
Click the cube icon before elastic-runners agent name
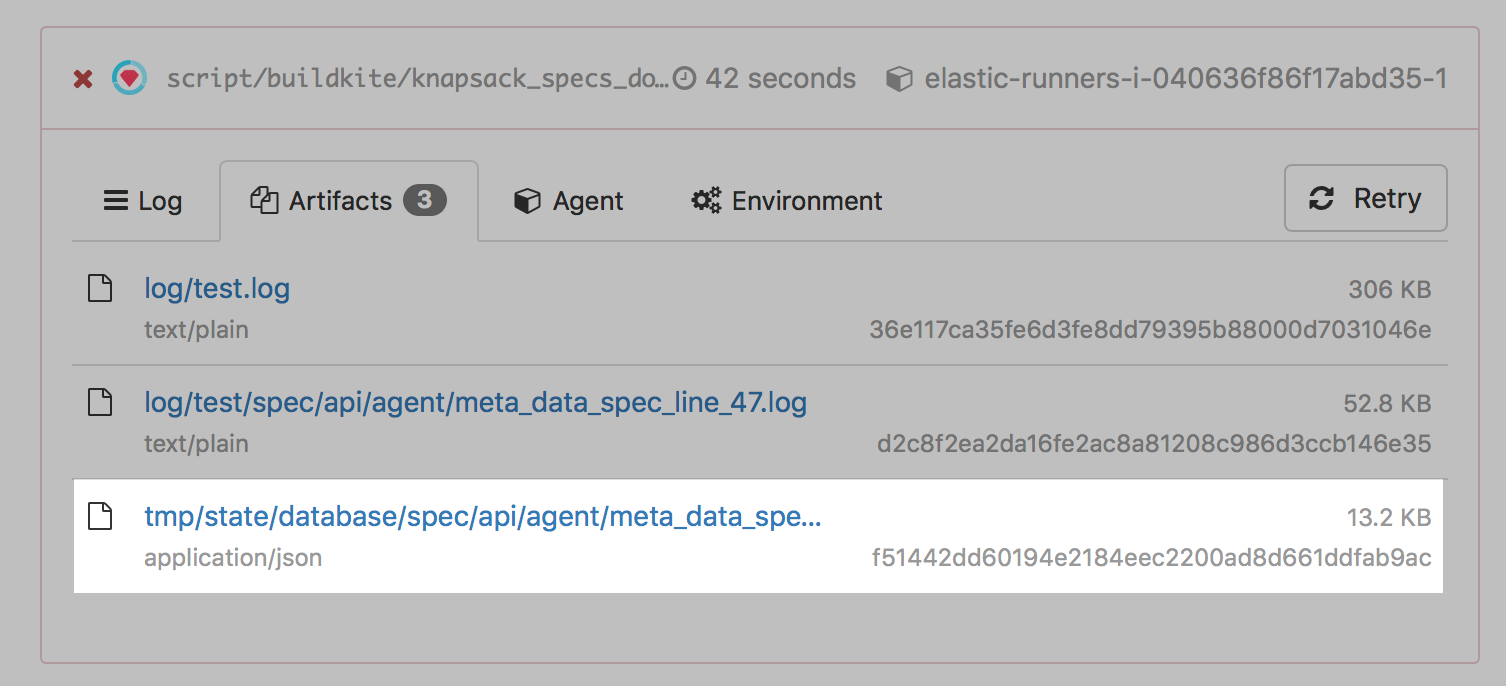click(899, 79)
